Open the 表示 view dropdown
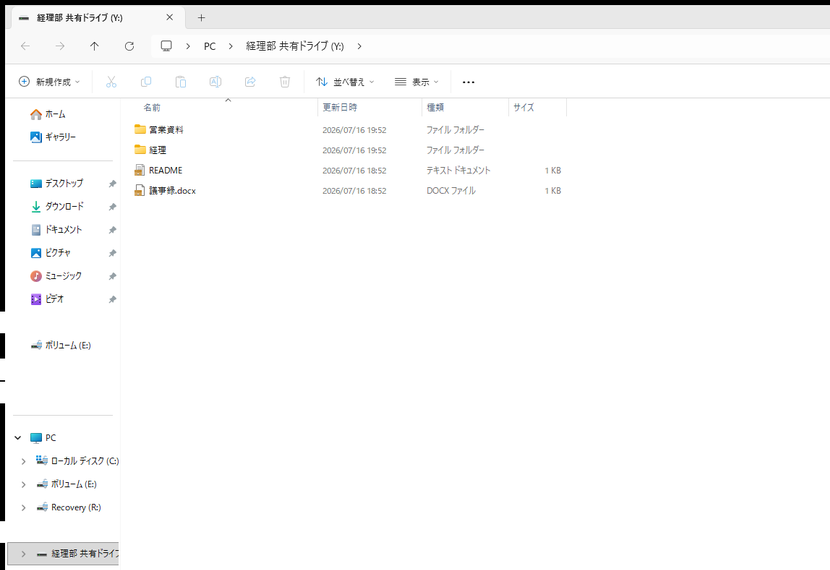The width and height of the screenshot is (830, 570). [417, 82]
